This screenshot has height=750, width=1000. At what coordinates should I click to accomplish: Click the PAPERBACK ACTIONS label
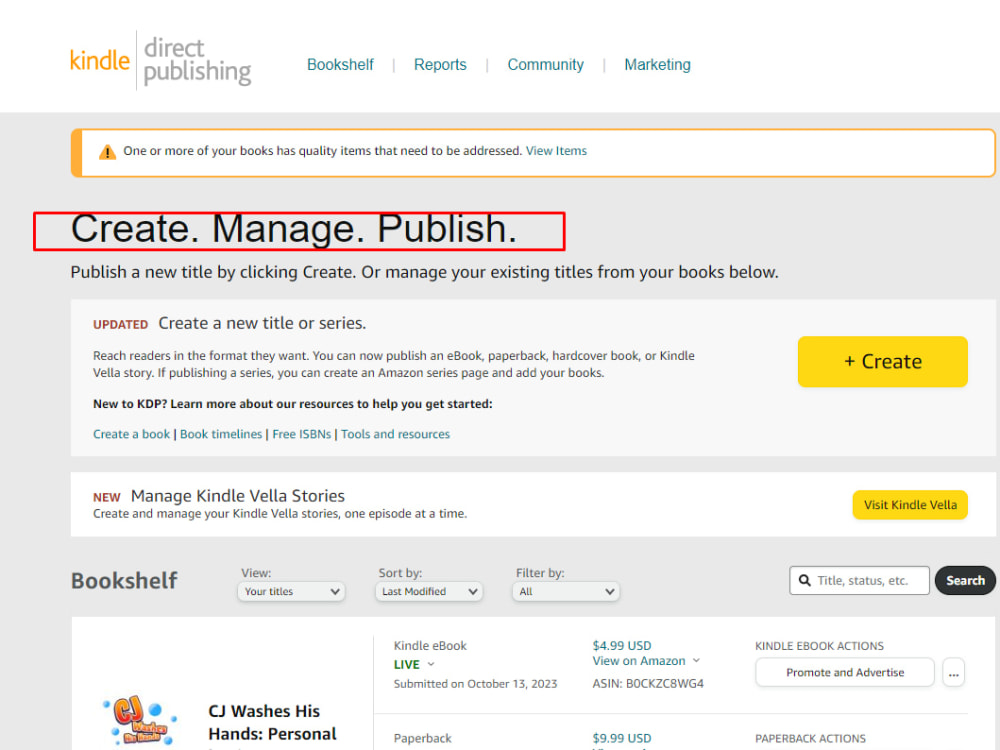(811, 739)
